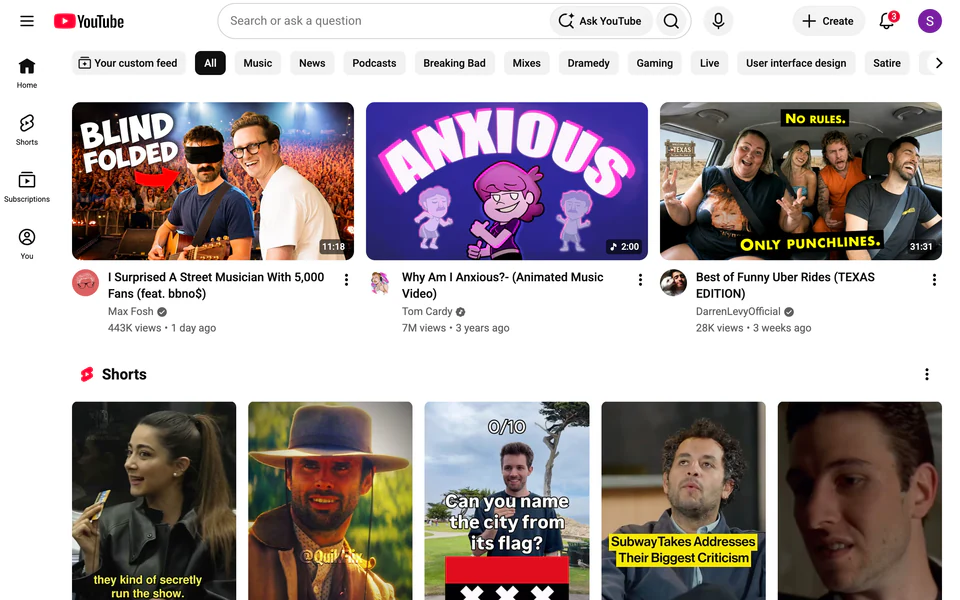Screen dimensions: 960x600
Task: Open Short captioned they kind of secretly
Action: pyautogui.click(x=154, y=501)
